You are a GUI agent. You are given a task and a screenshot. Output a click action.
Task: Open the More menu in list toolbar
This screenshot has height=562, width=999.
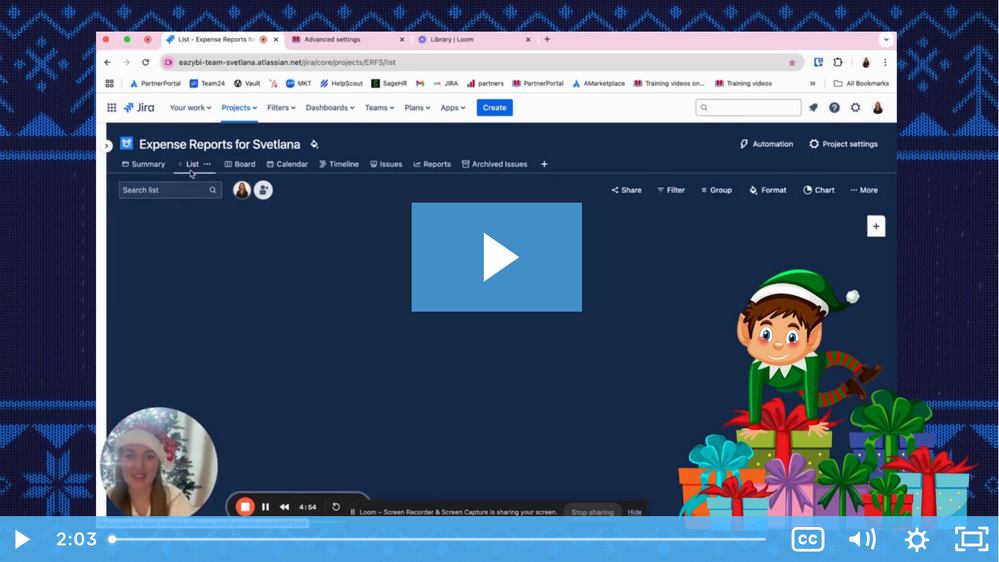tap(864, 190)
